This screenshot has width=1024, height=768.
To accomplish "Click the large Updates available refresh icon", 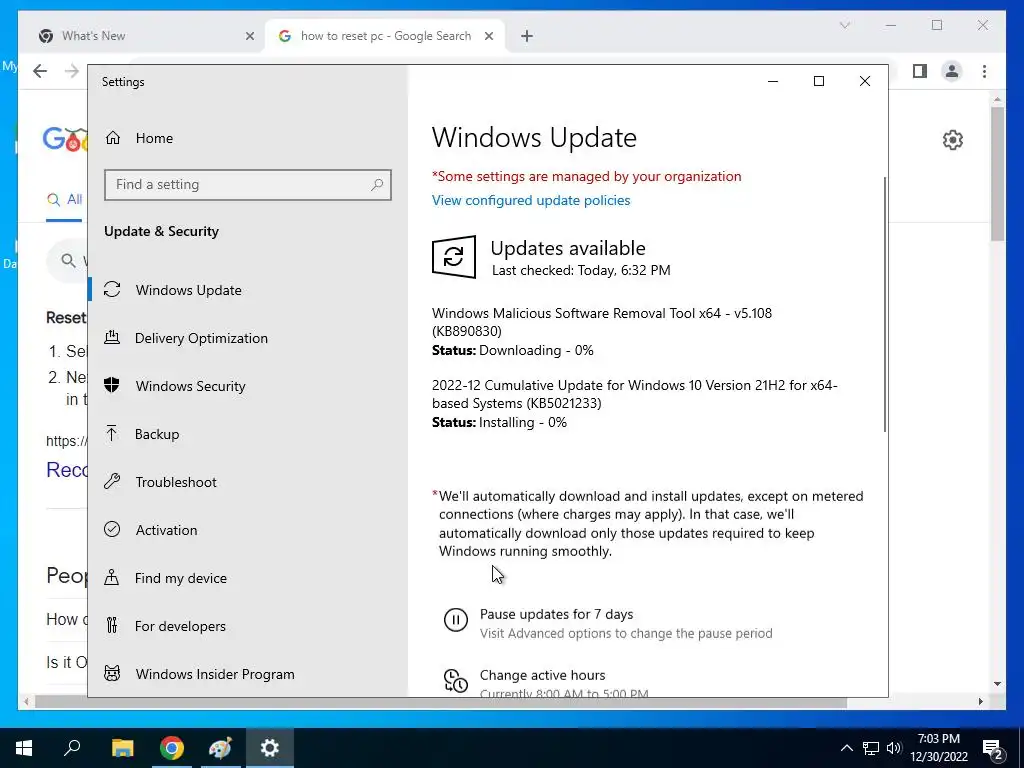I will click(454, 257).
